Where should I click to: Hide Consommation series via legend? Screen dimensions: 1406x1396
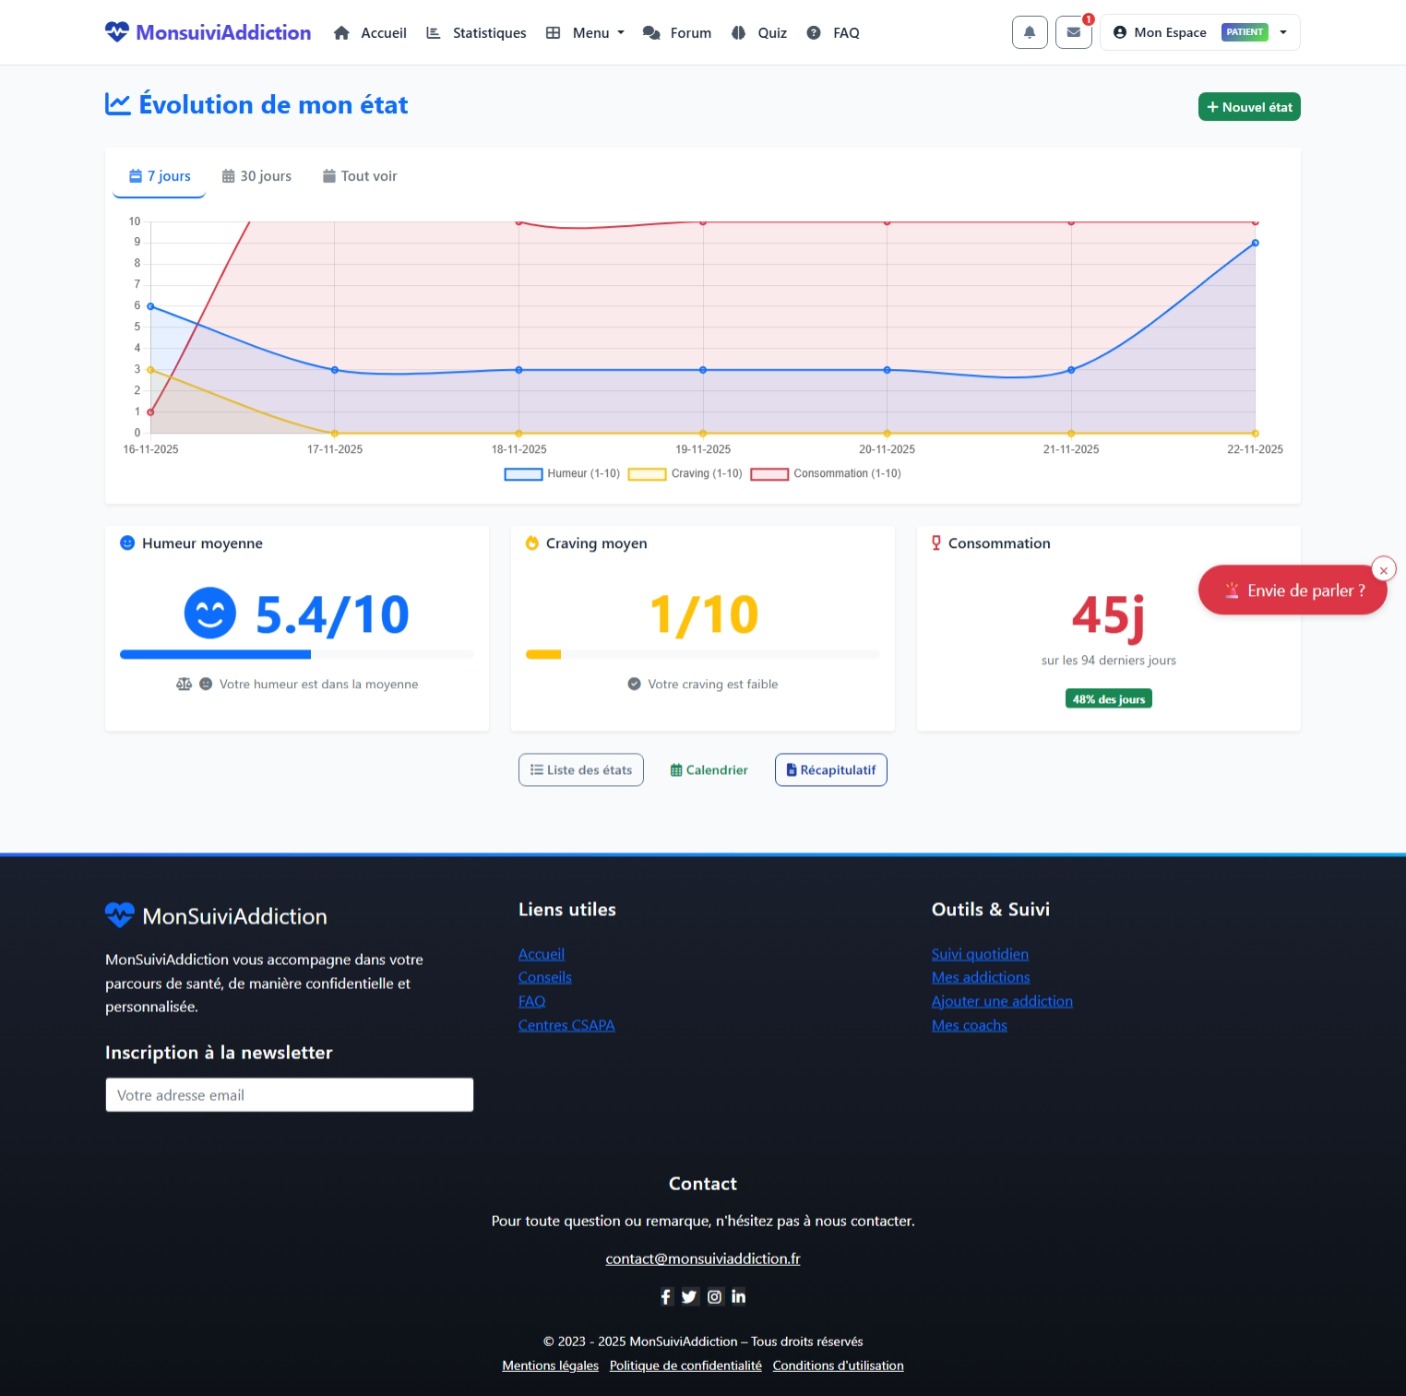825,474
